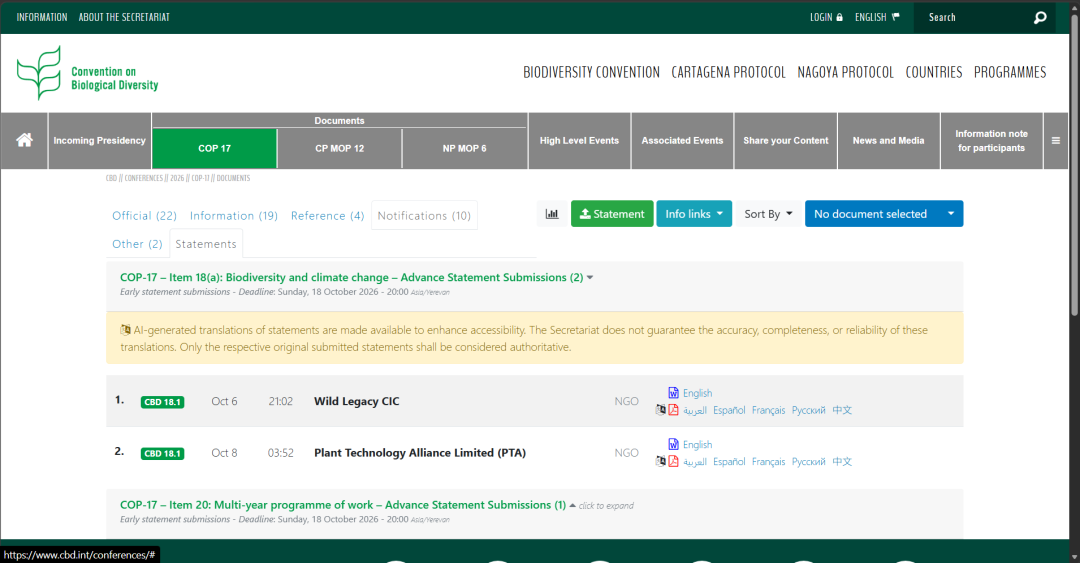Open the NP MOP 6 documents tab
Screen dimensions: 1080x563
click(x=464, y=148)
